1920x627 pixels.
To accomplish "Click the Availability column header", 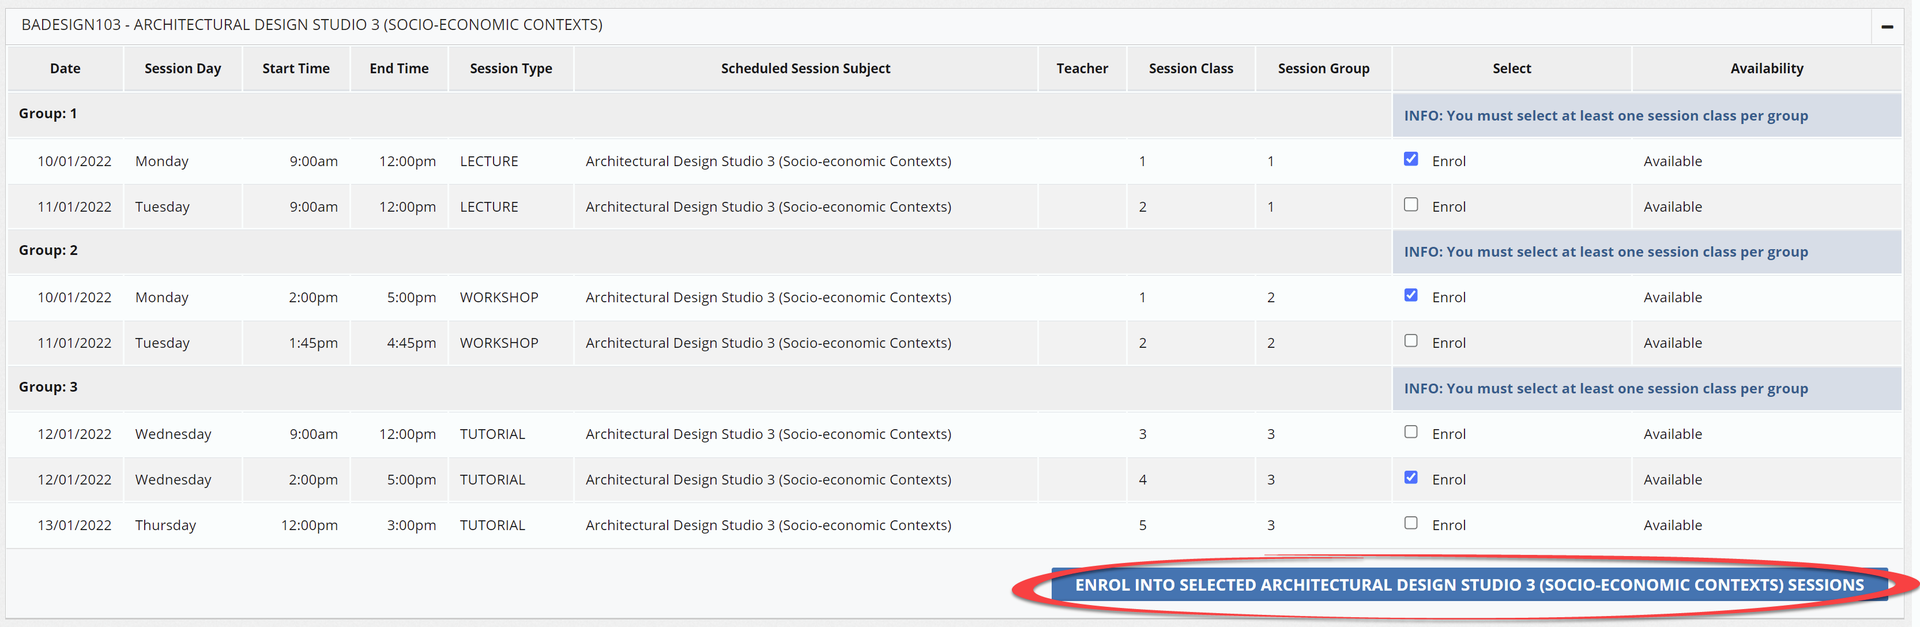I will pyautogui.click(x=1766, y=69).
